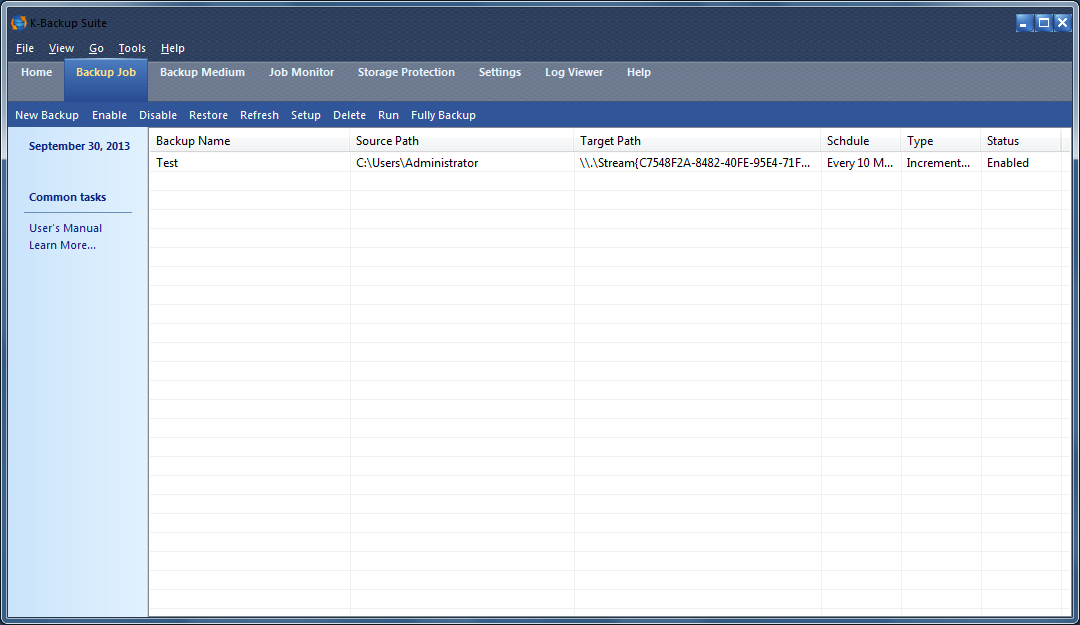Open the Tools menu

coord(132,48)
